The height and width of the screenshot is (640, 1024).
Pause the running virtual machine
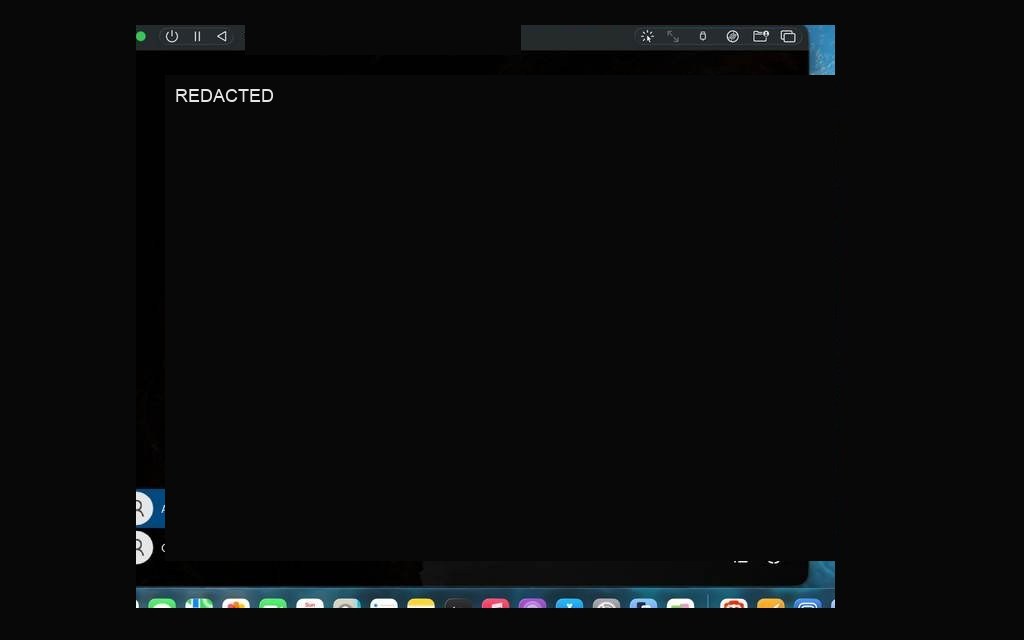pos(197,37)
